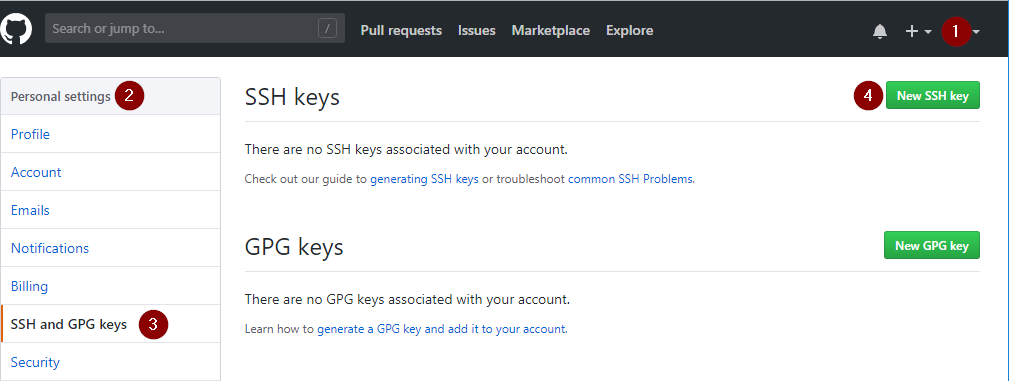Open the Account settings page
Viewport: 1009px width, 381px height.
pyautogui.click(x=111, y=172)
